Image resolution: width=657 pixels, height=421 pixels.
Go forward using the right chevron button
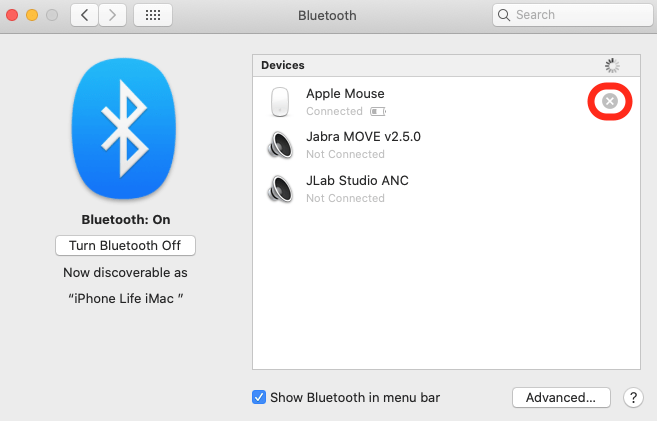point(112,15)
